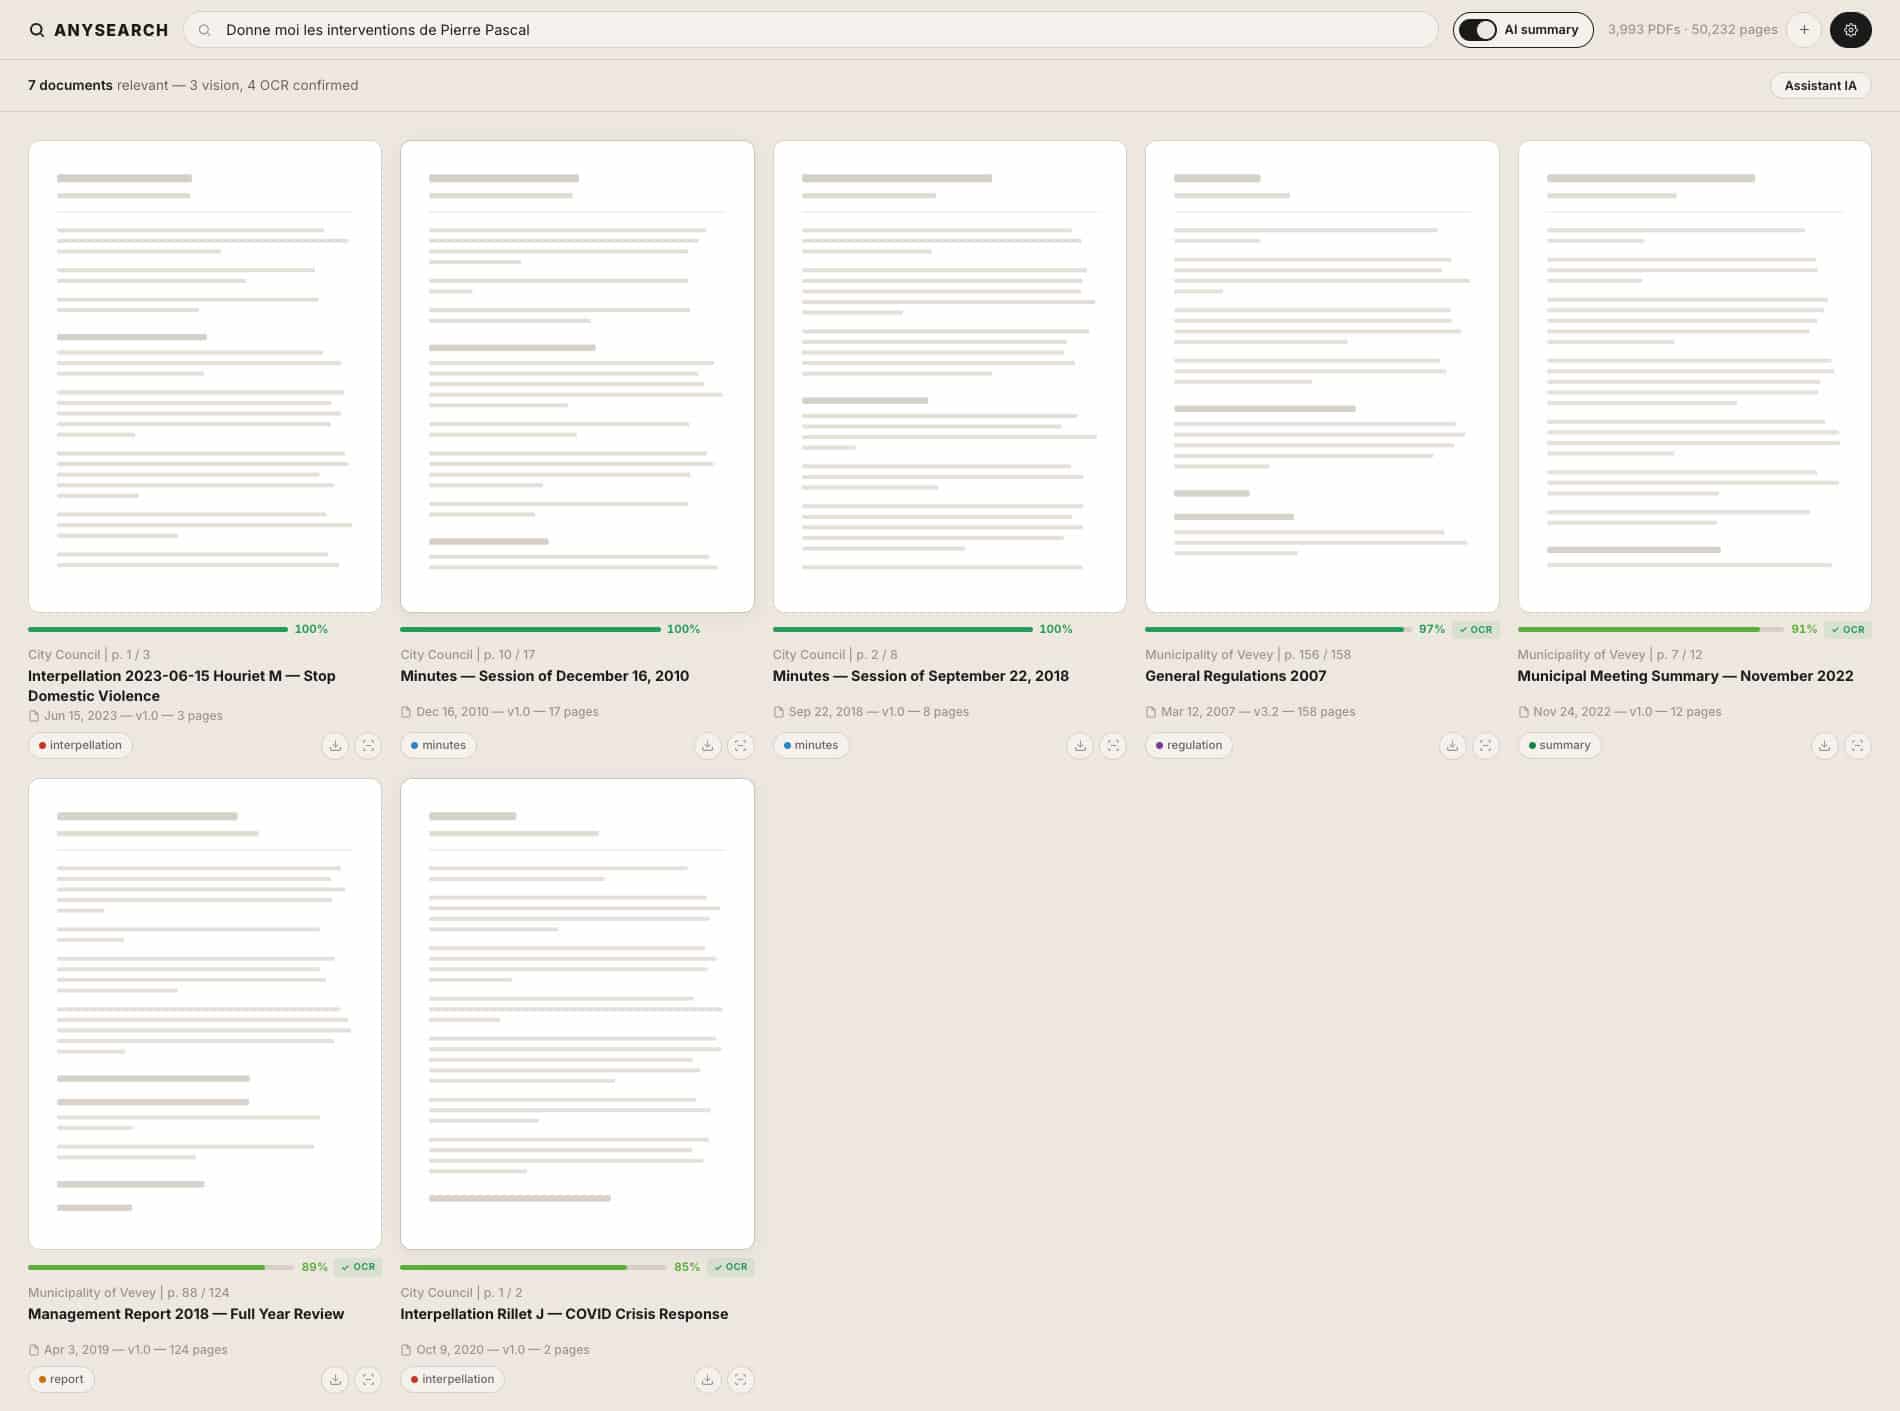Click OCR badge on Management Report 2018
1900x1411 pixels.
click(358, 1267)
